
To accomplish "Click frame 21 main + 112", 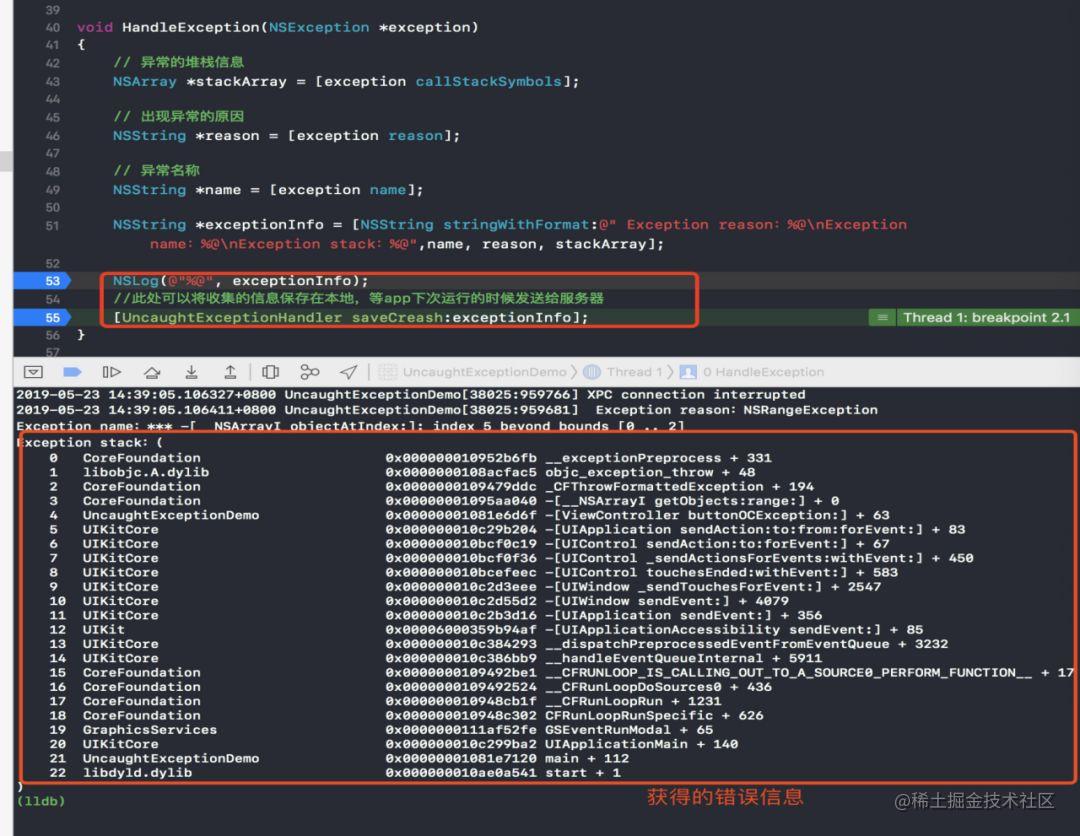I will pyautogui.click(x=339, y=759).
